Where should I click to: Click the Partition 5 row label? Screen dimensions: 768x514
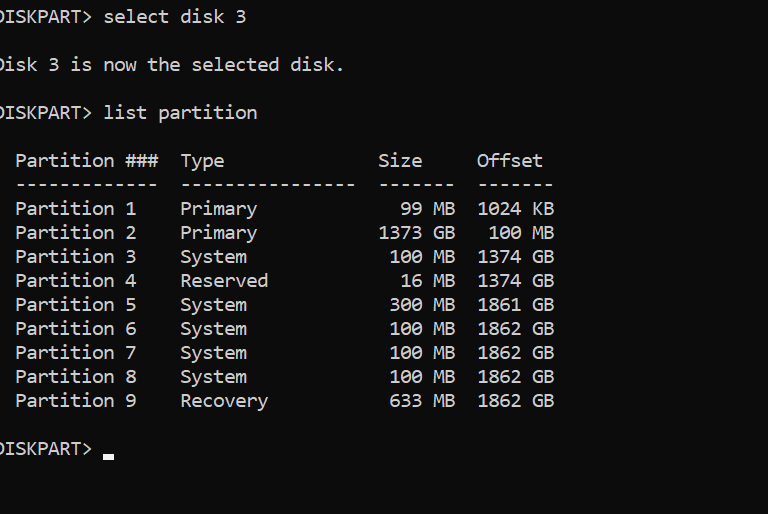pyautogui.click(x=76, y=304)
